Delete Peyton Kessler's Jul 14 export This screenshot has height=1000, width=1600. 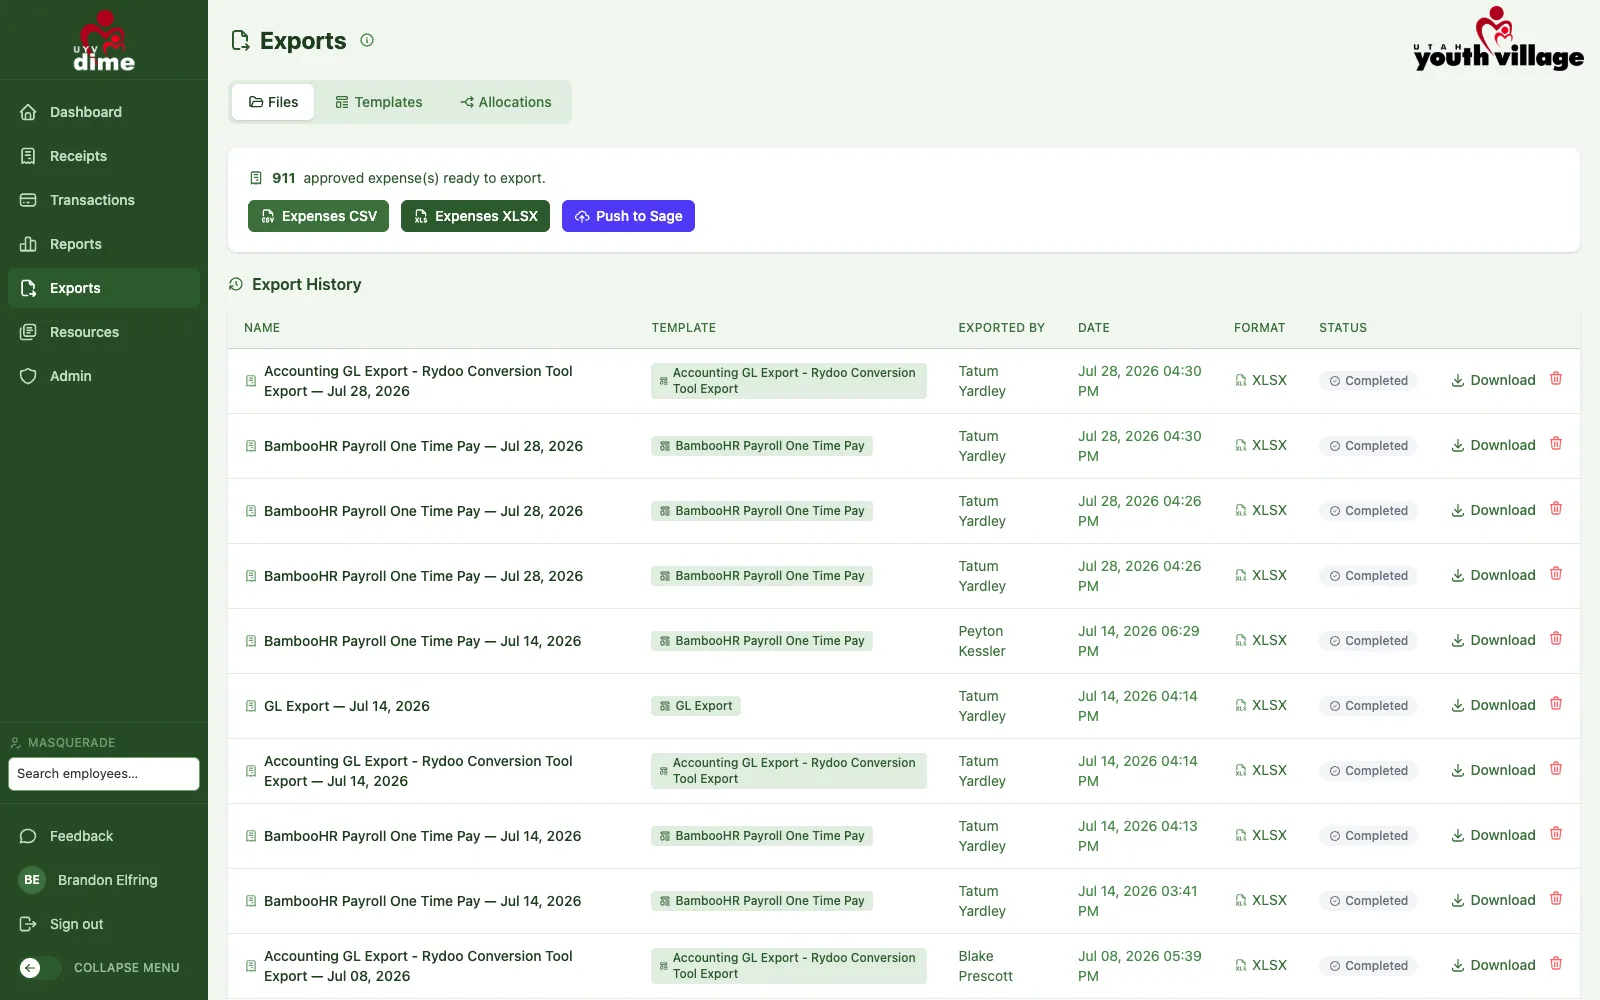point(1556,639)
